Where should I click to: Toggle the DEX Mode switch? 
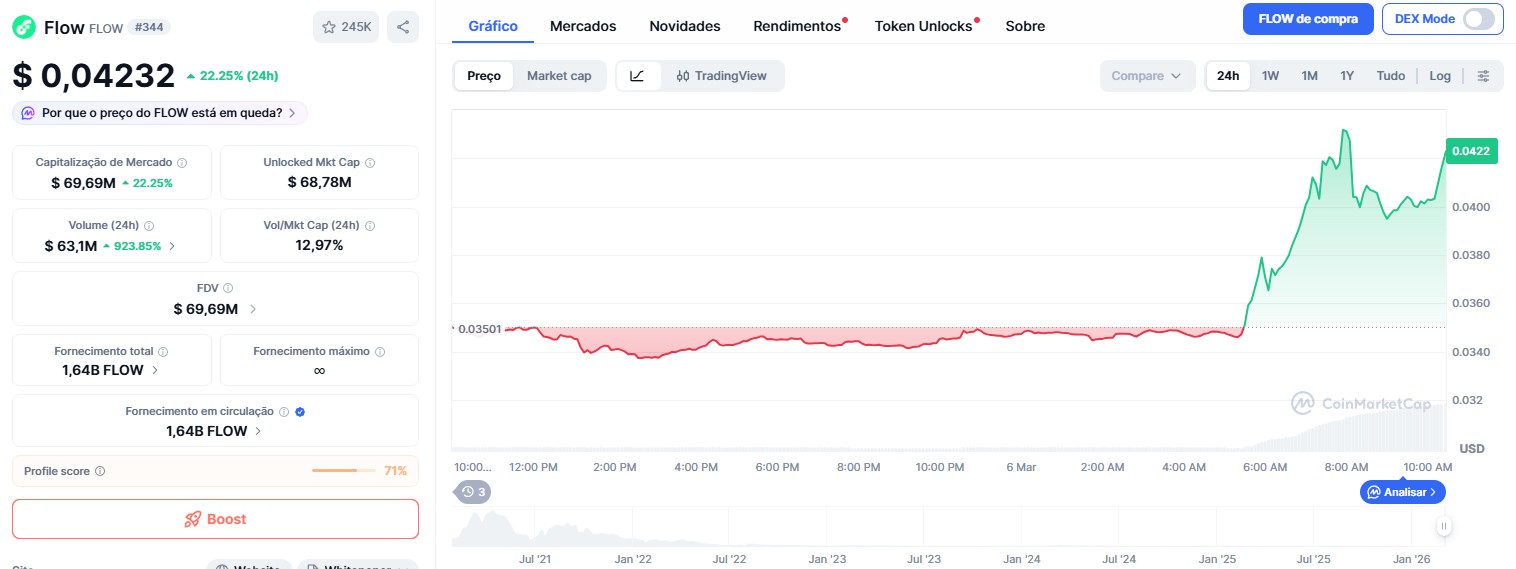[1479, 19]
